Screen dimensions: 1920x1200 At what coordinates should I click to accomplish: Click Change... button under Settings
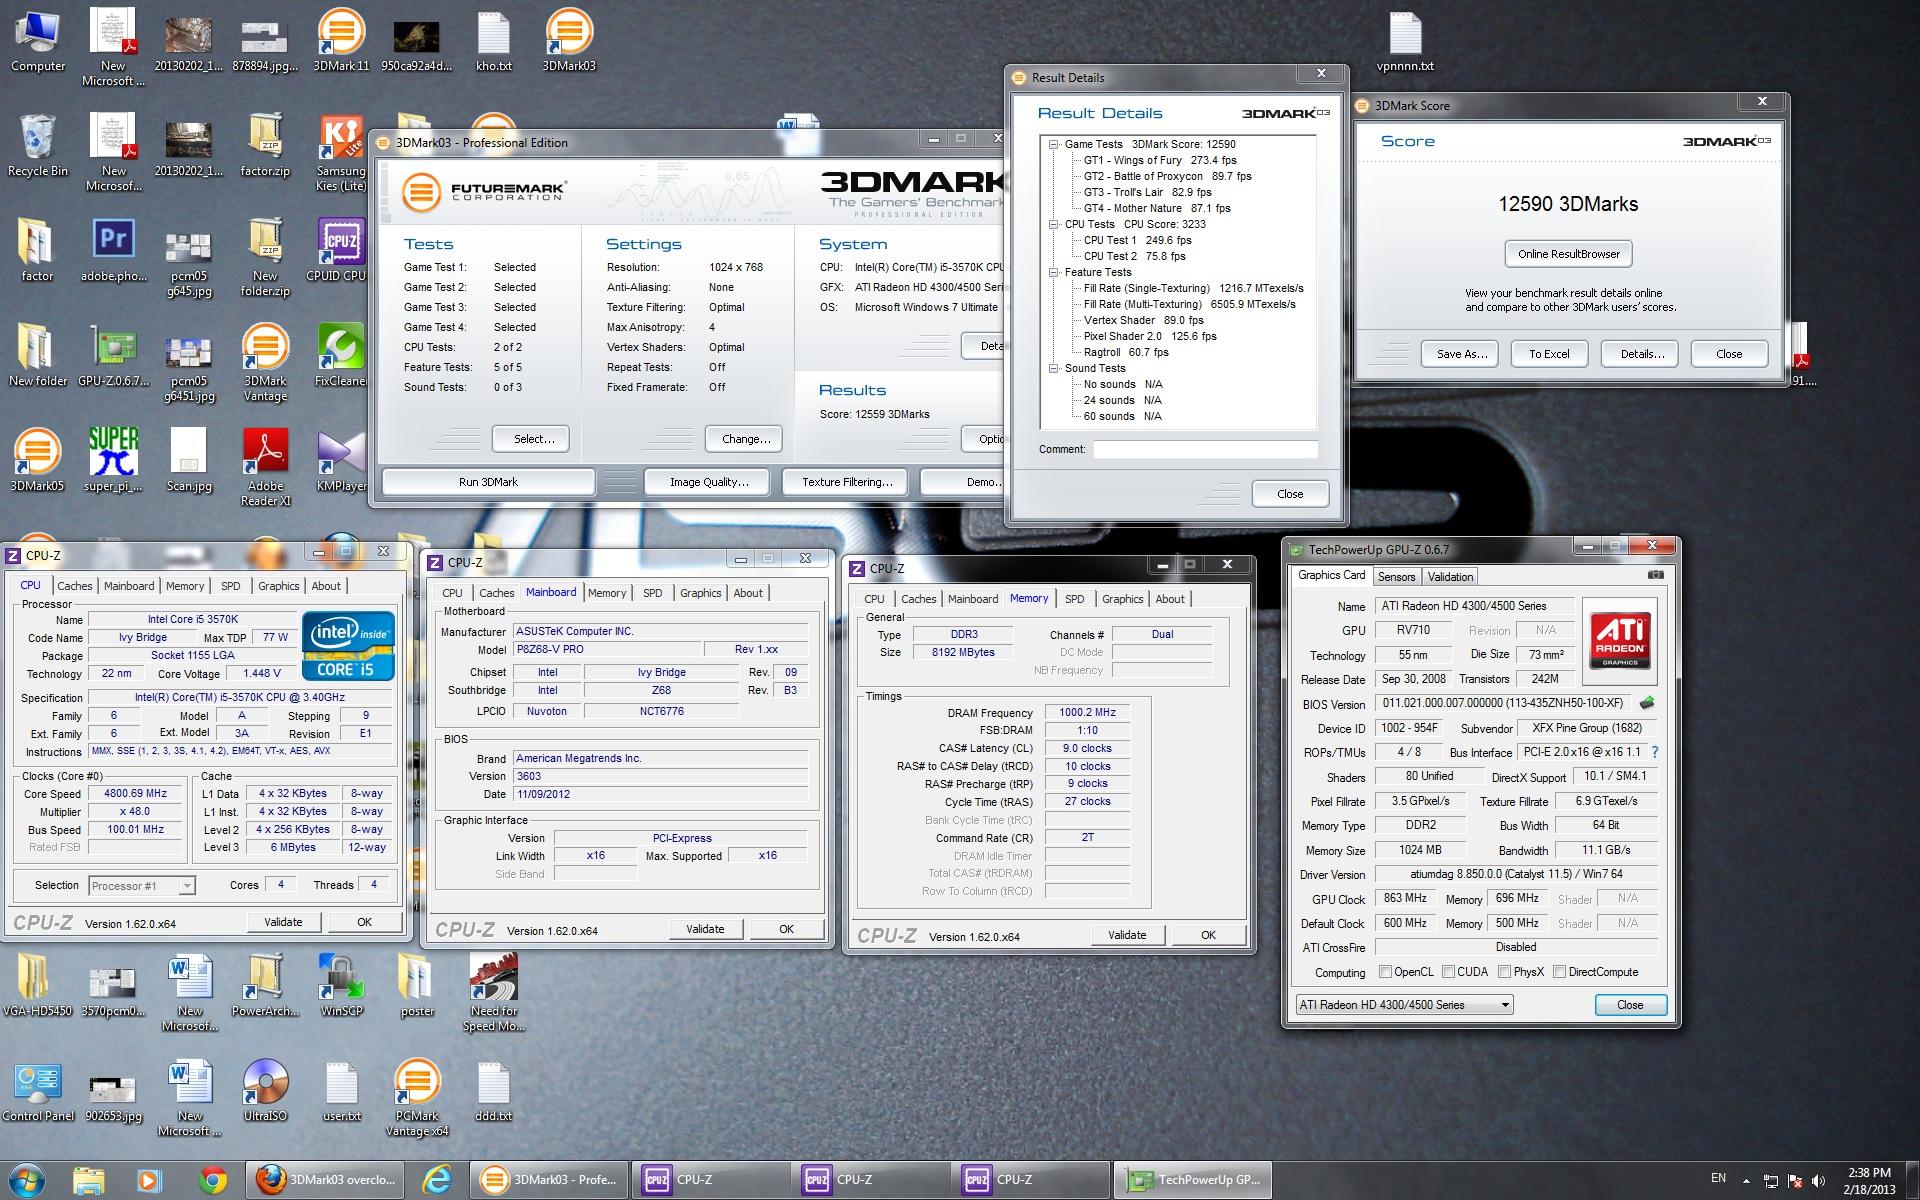pyautogui.click(x=745, y=439)
